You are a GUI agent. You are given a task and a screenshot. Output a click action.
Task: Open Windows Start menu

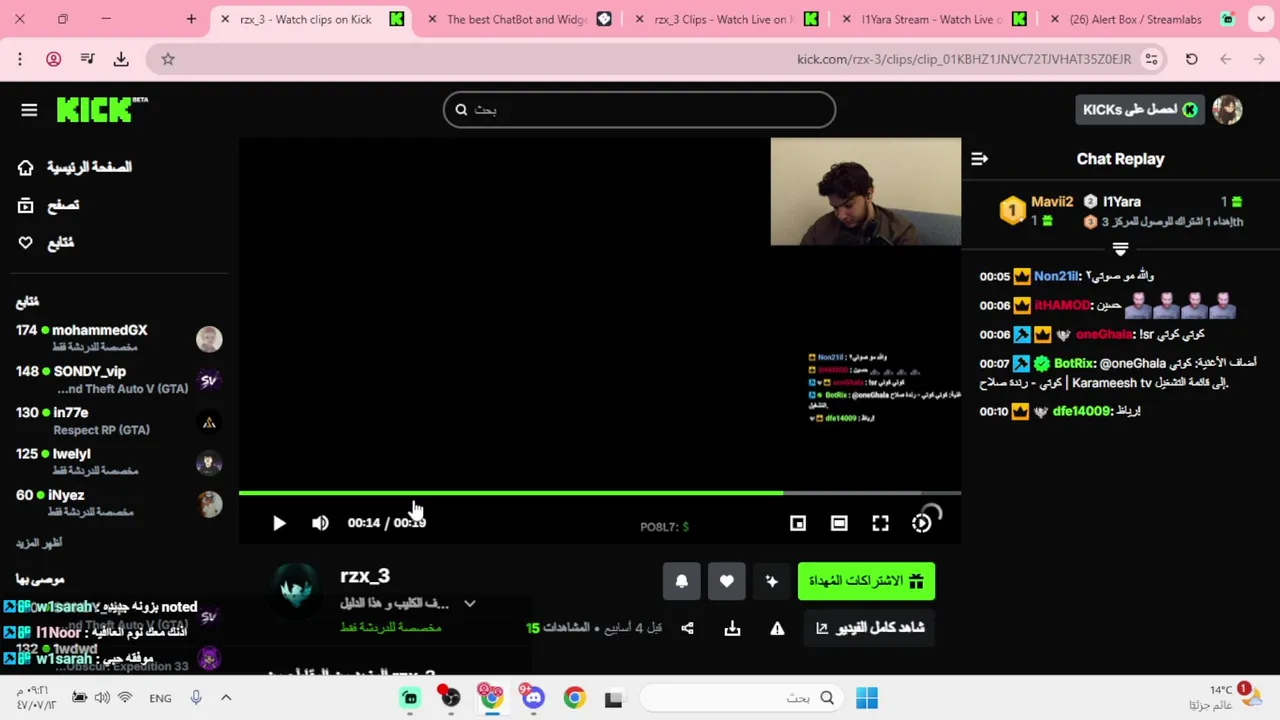[x=867, y=698]
